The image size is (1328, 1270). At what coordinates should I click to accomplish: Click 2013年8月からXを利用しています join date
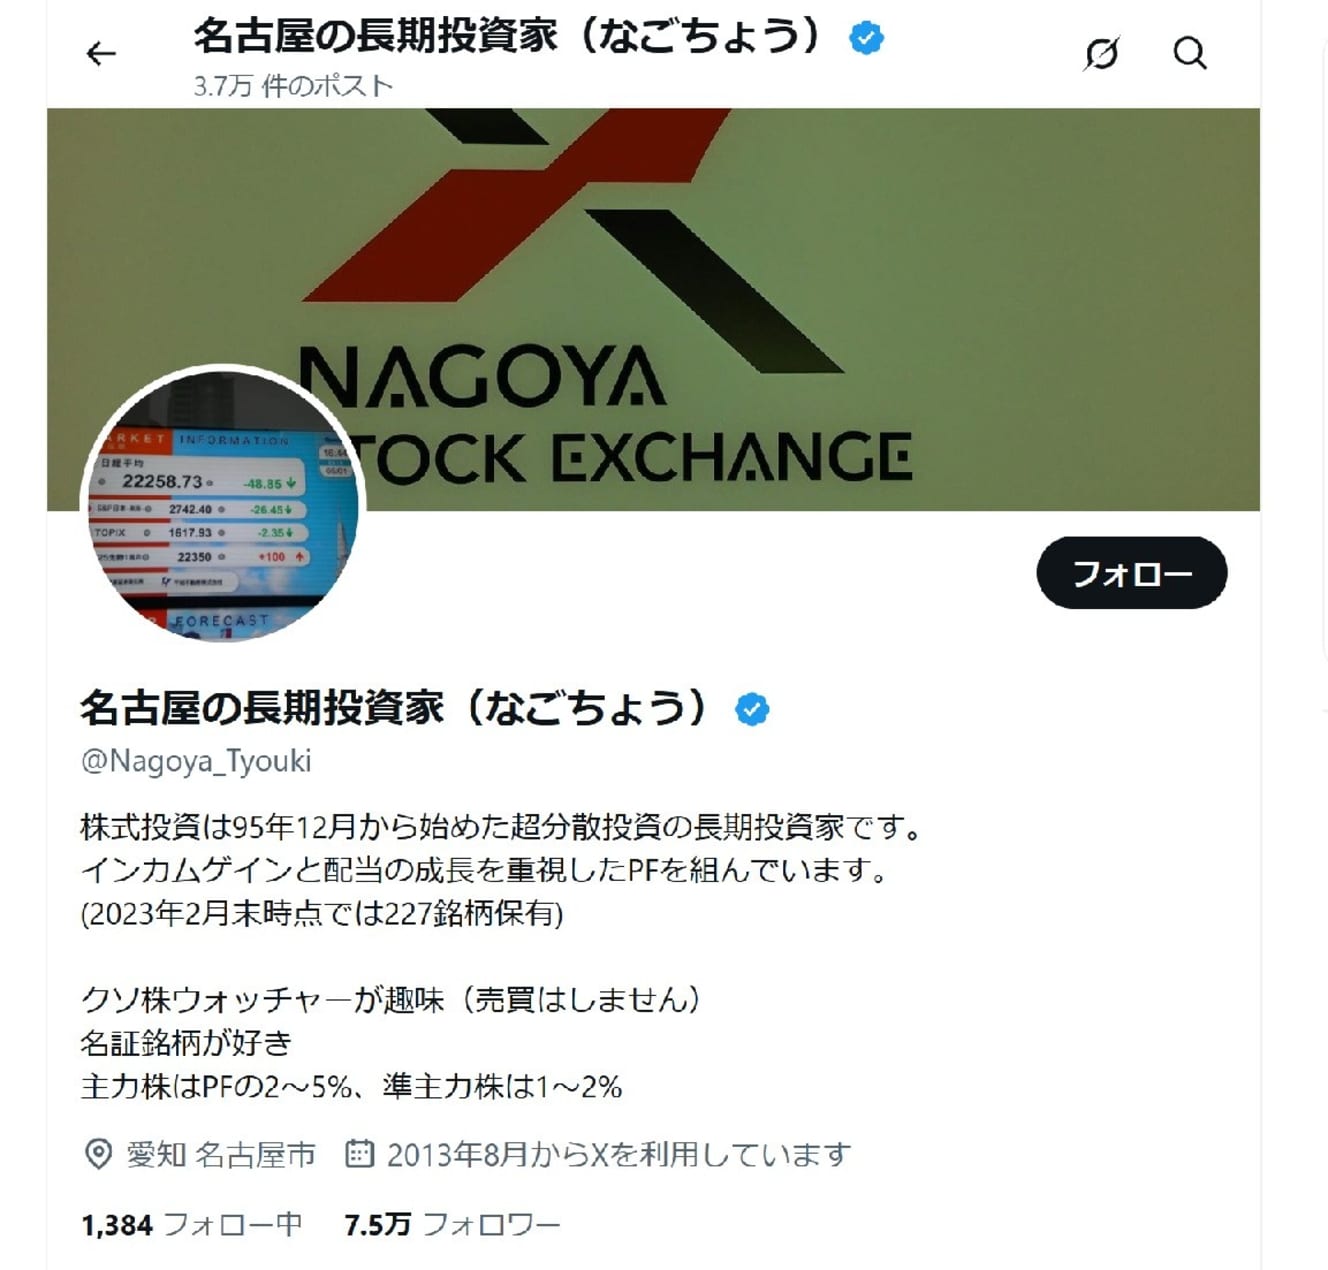tap(619, 1154)
